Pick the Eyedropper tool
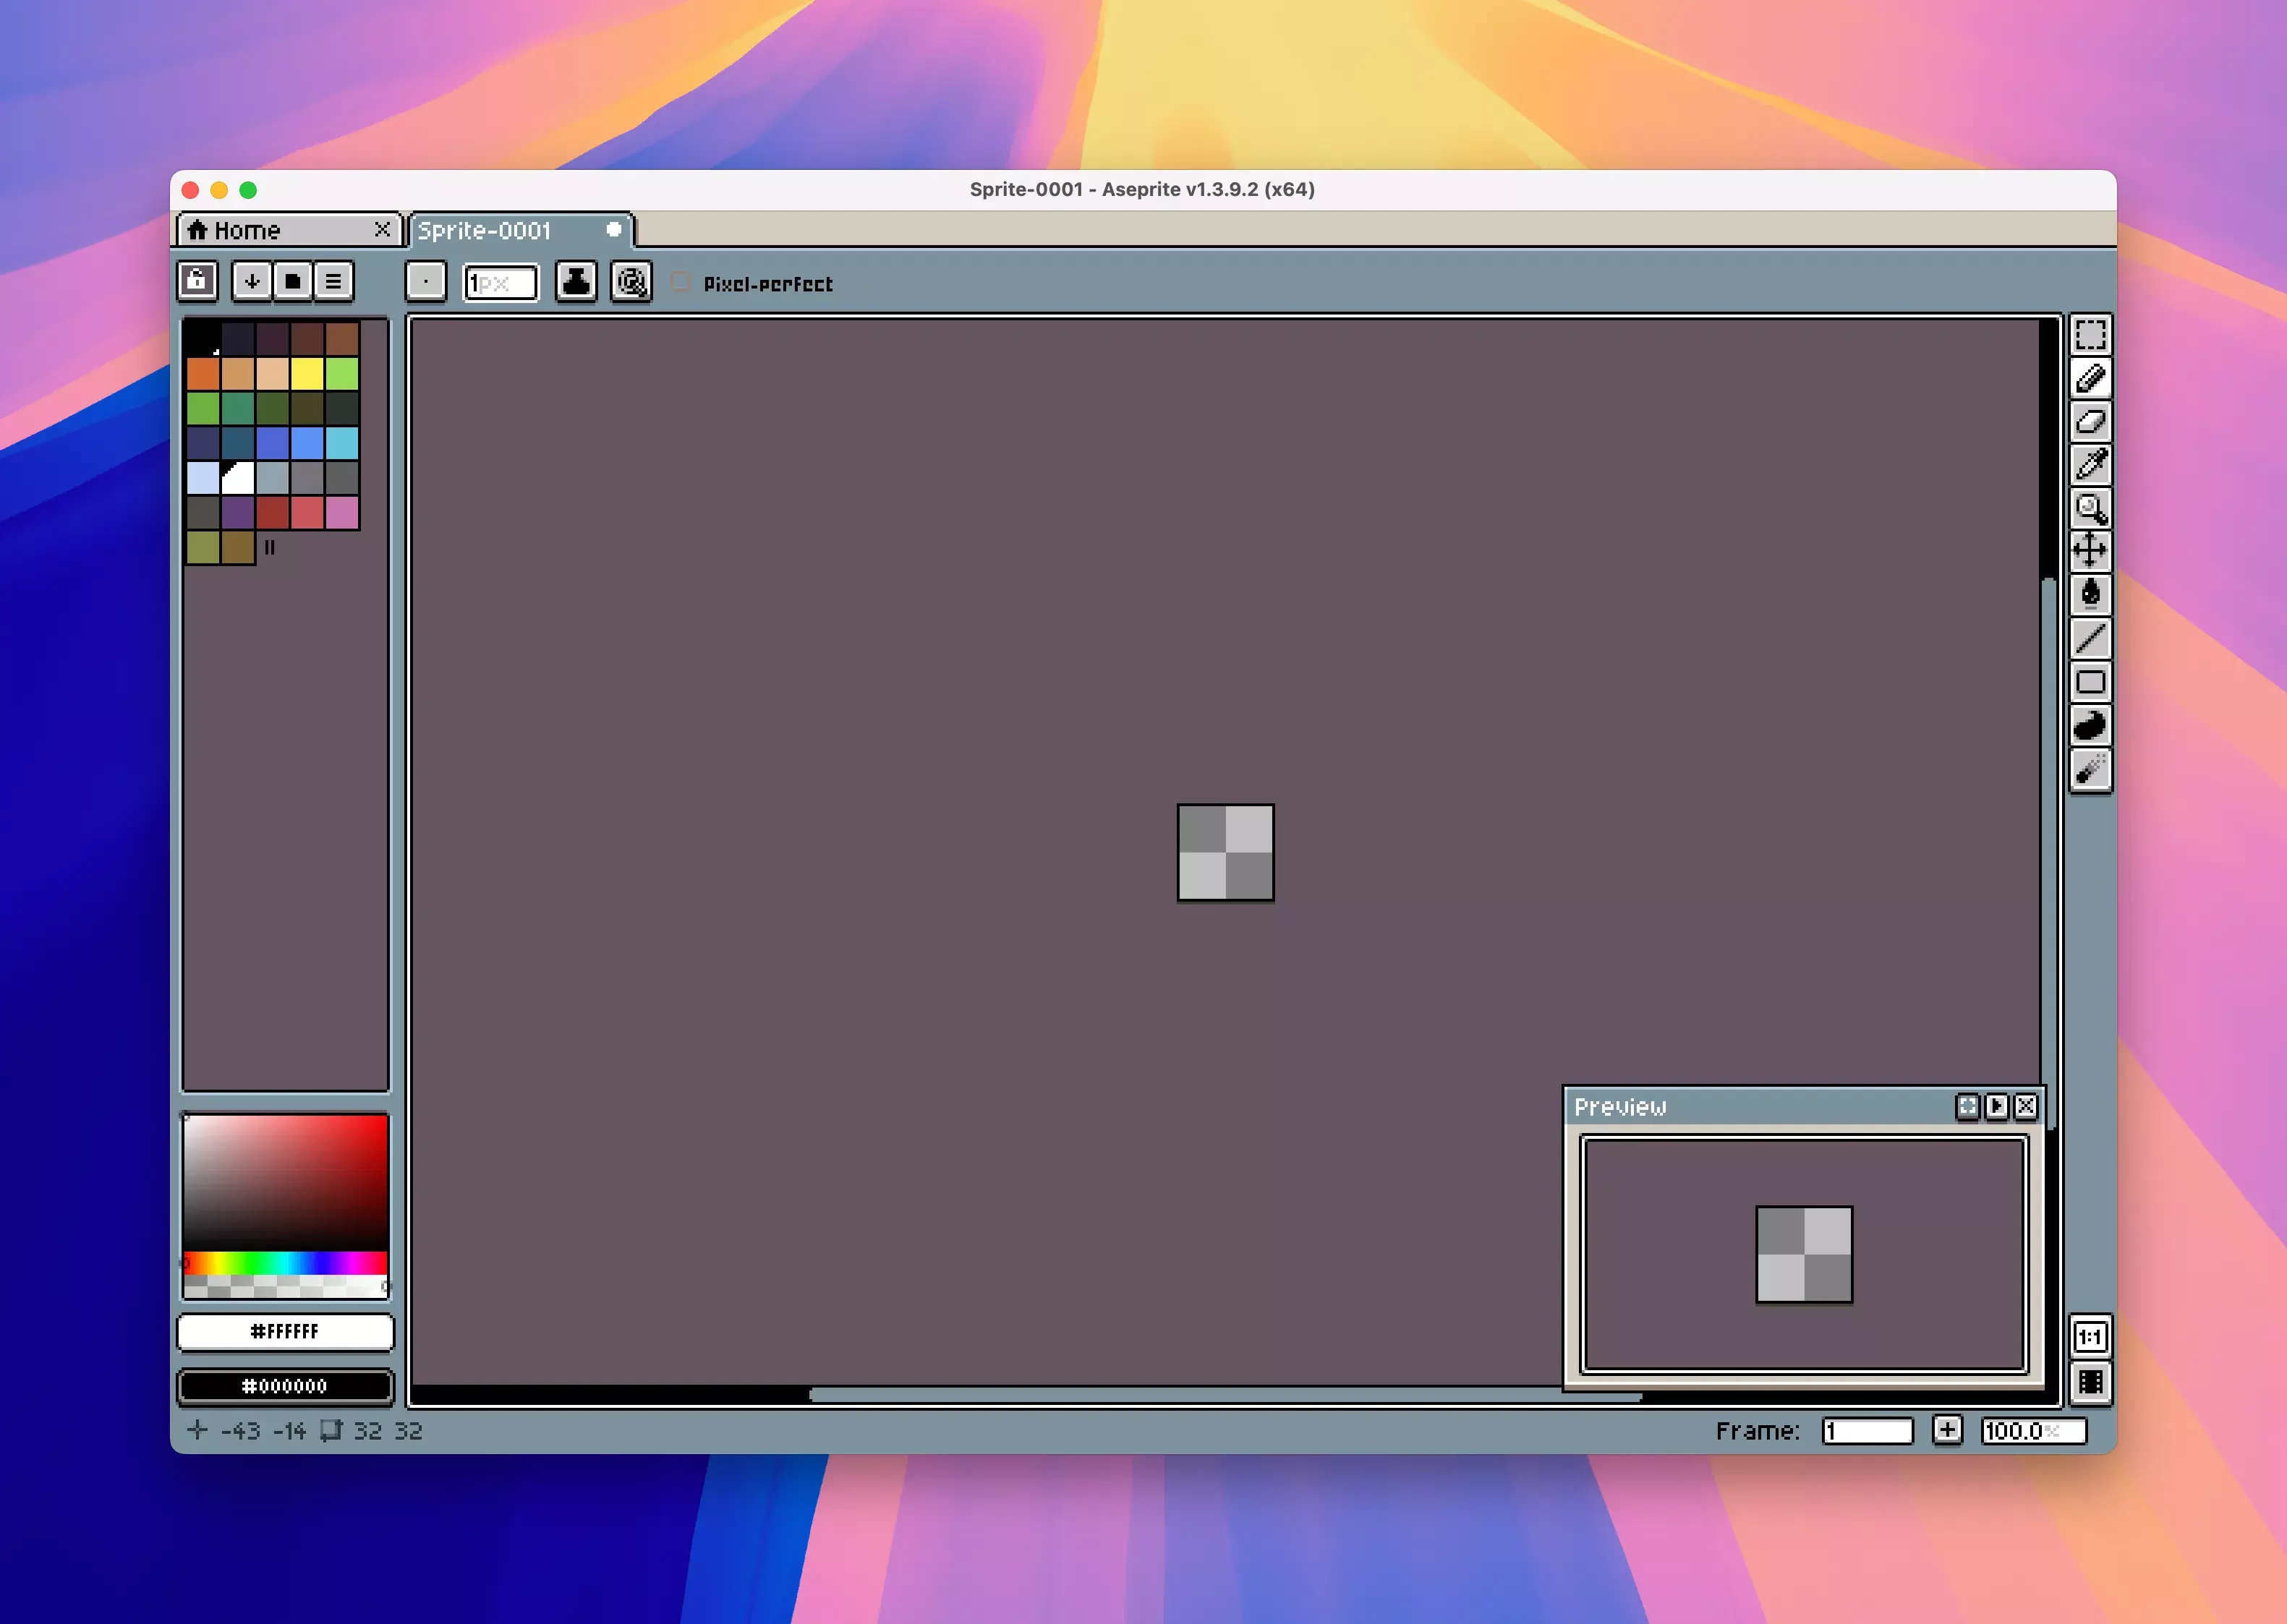Image resolution: width=2287 pixels, height=1624 pixels. (2090, 465)
